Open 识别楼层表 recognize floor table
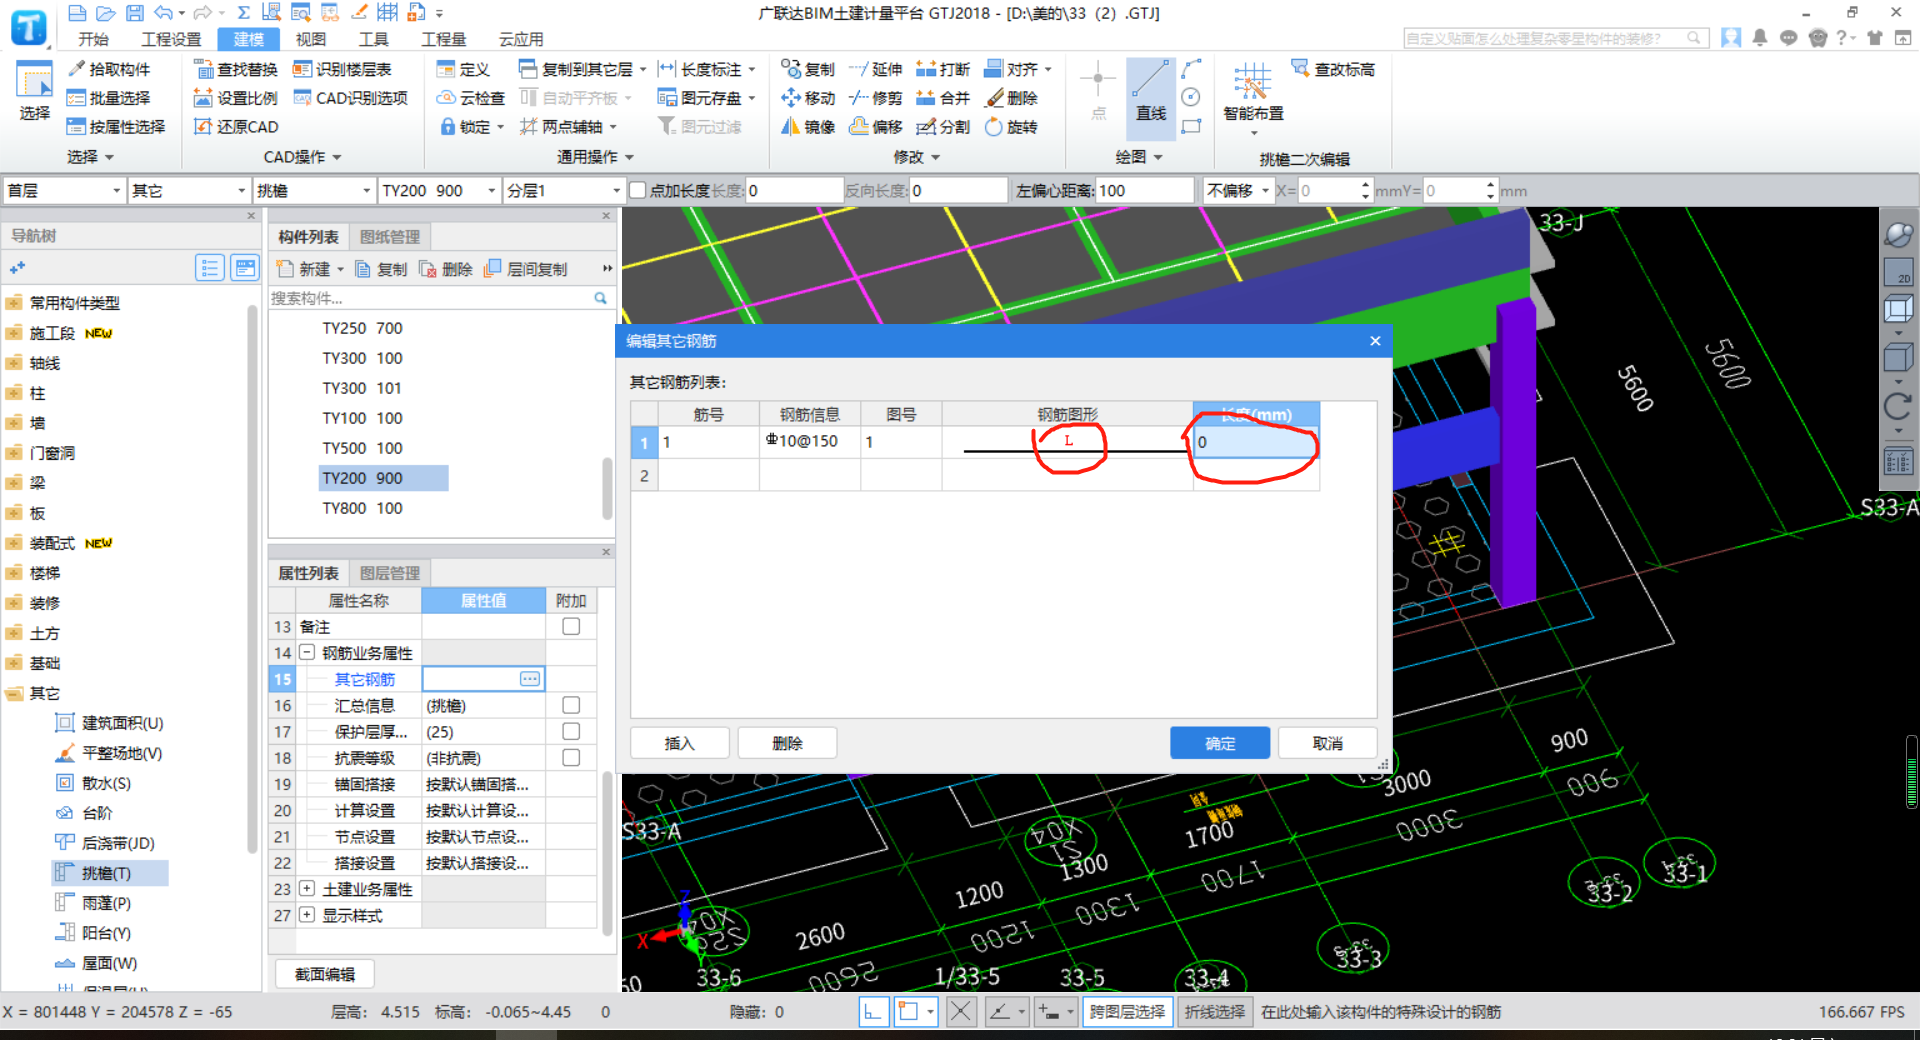This screenshot has height=1040, width=1920. pos(342,69)
